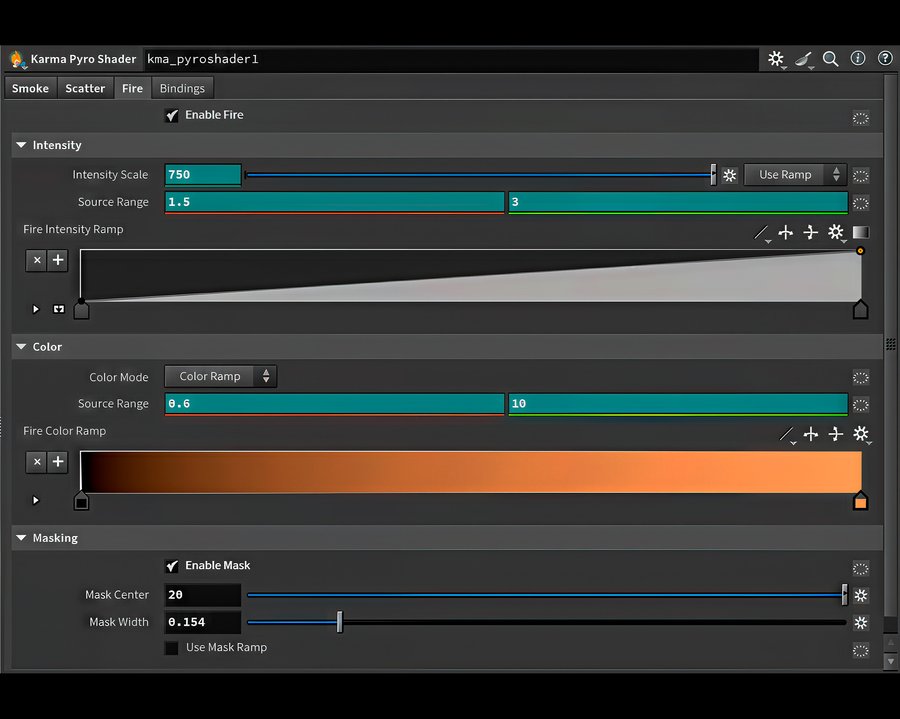The image size is (900, 719).
Task: Remove point with X on Fire Color Ramp
Action: [37, 462]
